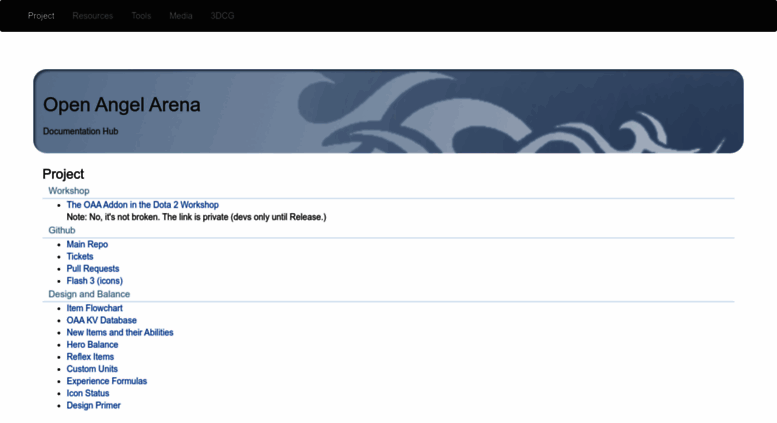Open the Reflex Items link
Image resolution: width=777 pixels, height=423 pixels.
[90, 357]
